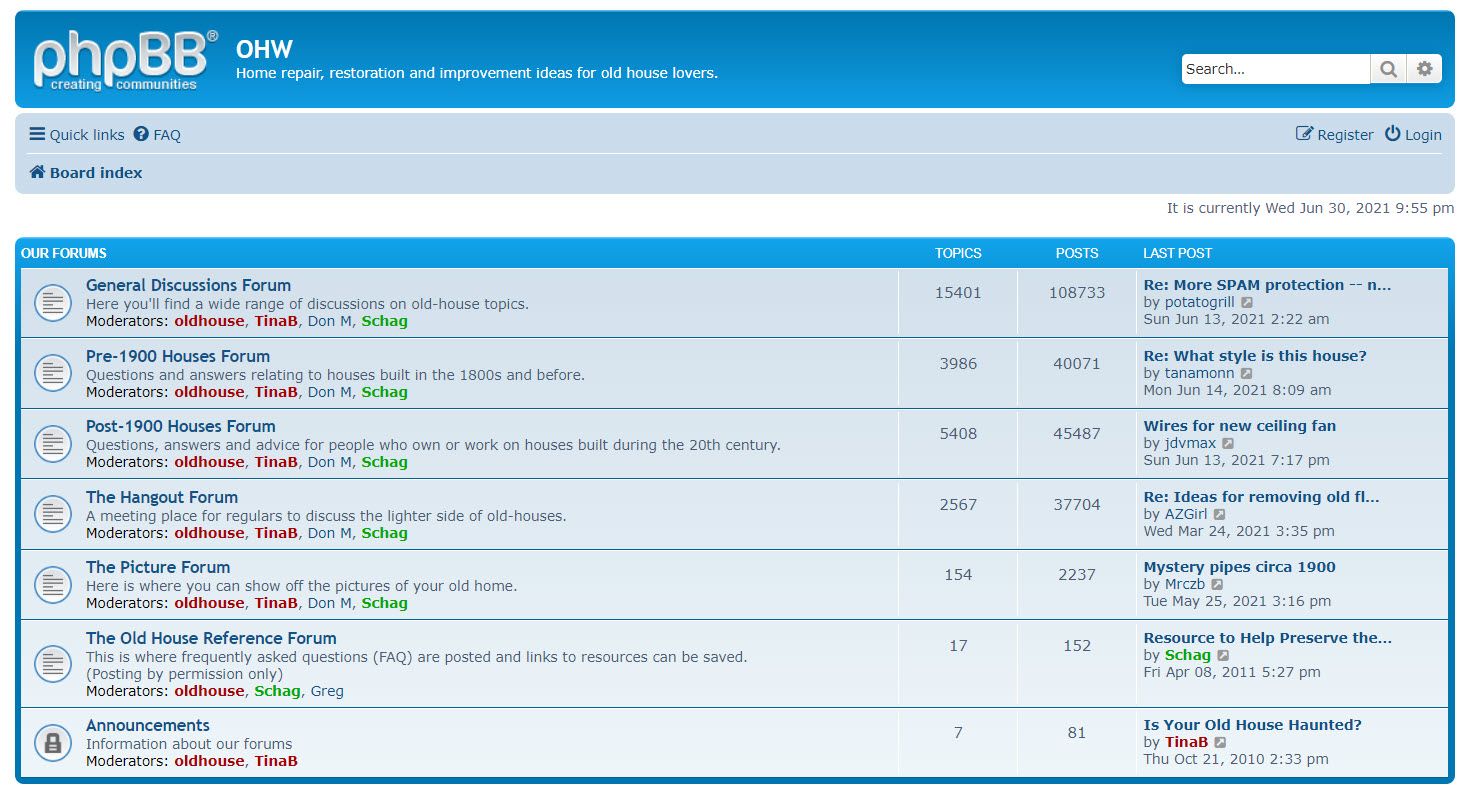Click The Picture Forum status icon
The height and width of the screenshot is (791, 1464).
point(53,584)
